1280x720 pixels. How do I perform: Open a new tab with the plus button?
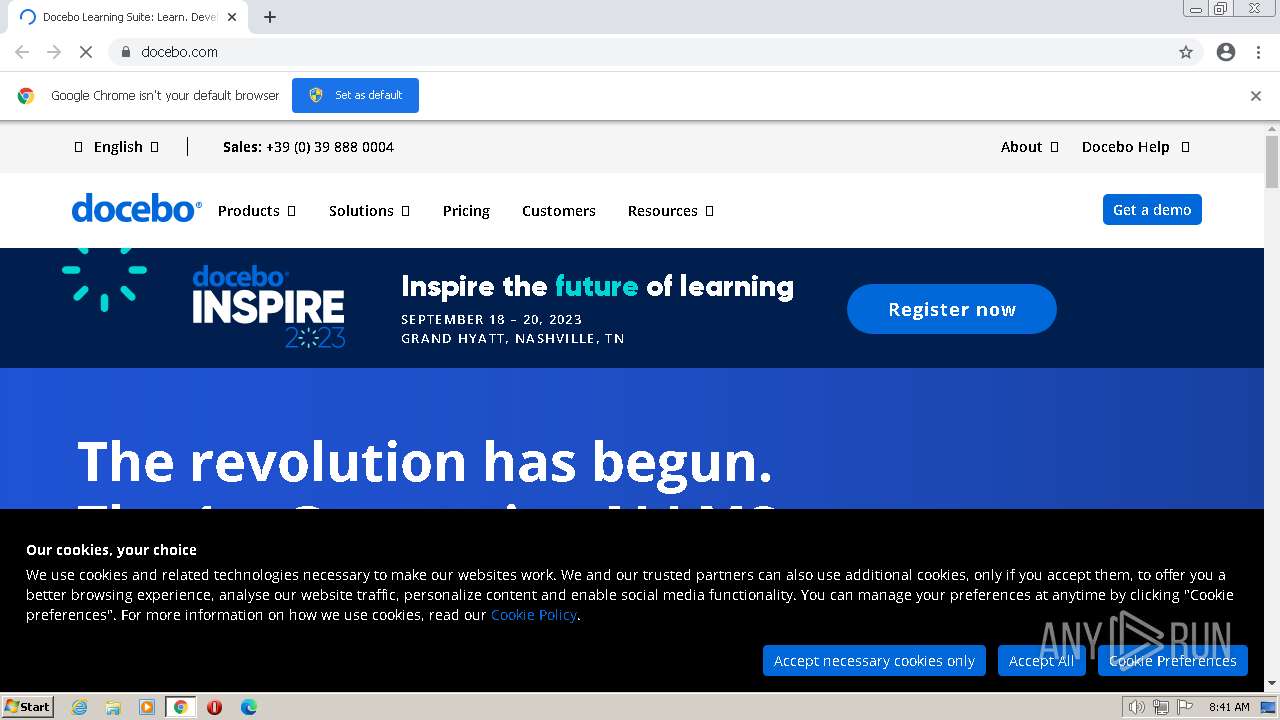270,17
